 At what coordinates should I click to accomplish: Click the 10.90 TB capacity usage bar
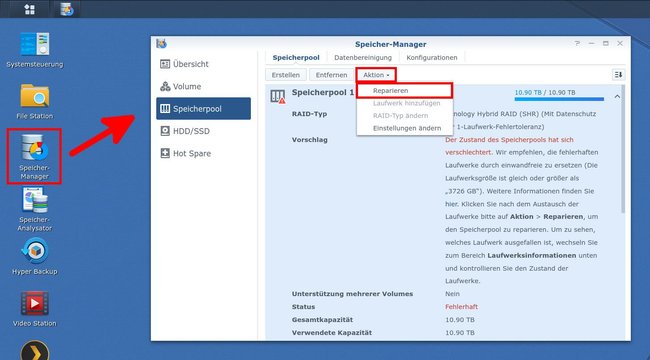[x=559, y=99]
